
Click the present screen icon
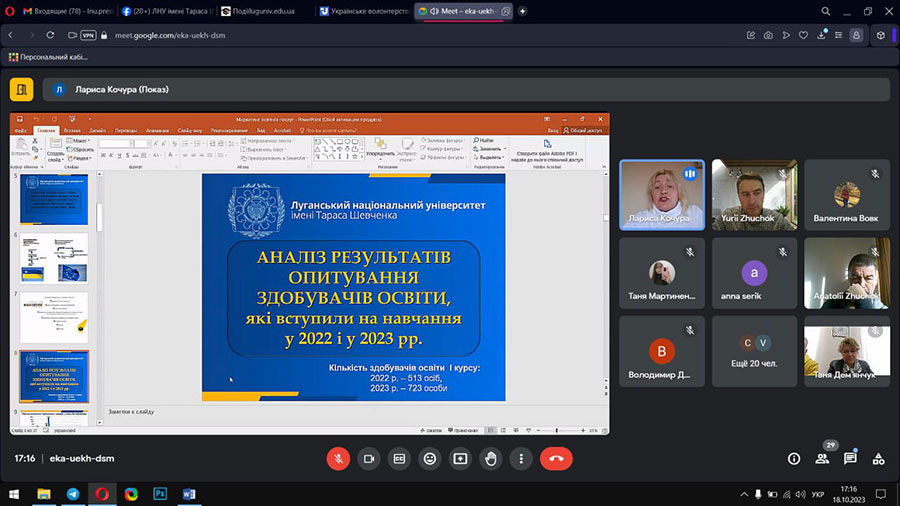(460, 458)
